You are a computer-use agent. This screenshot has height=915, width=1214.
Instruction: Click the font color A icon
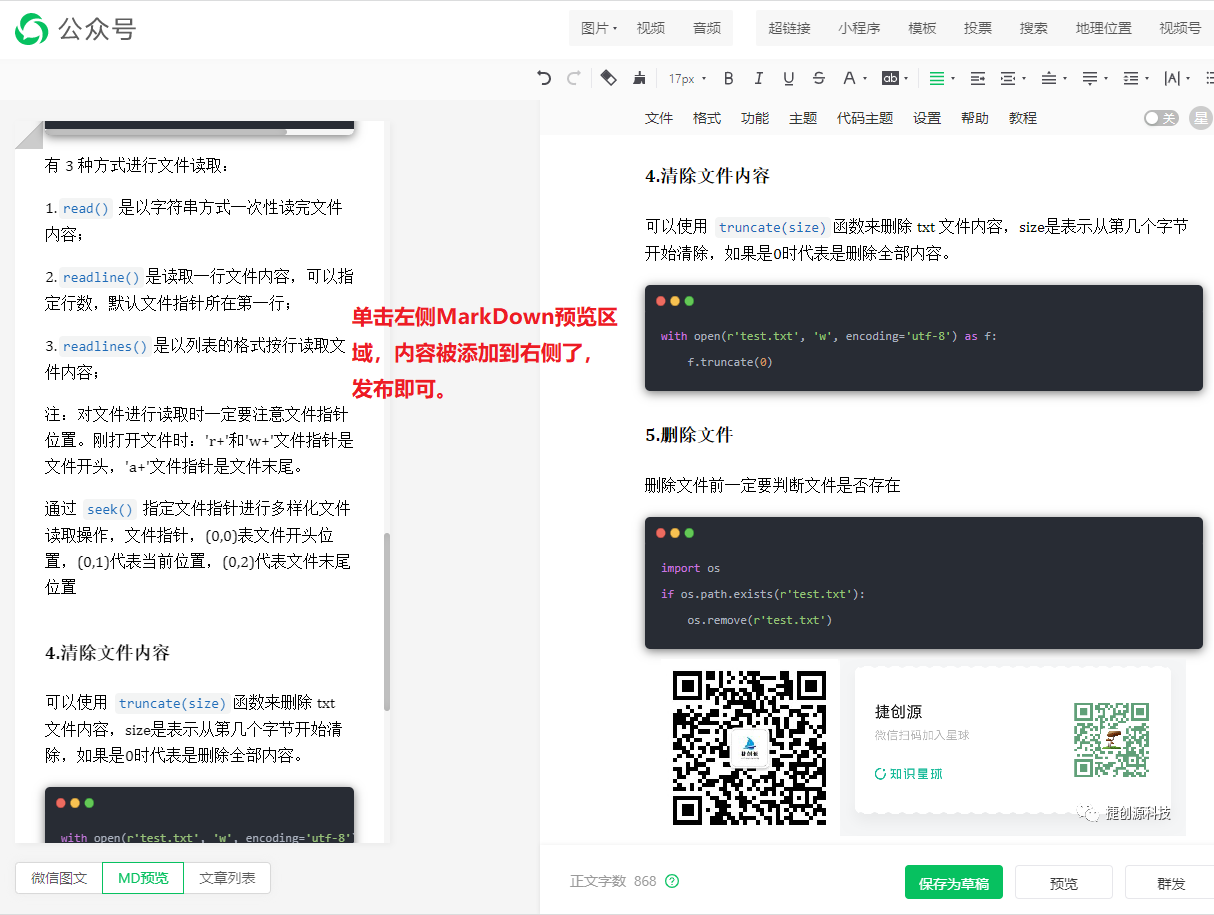pos(849,78)
